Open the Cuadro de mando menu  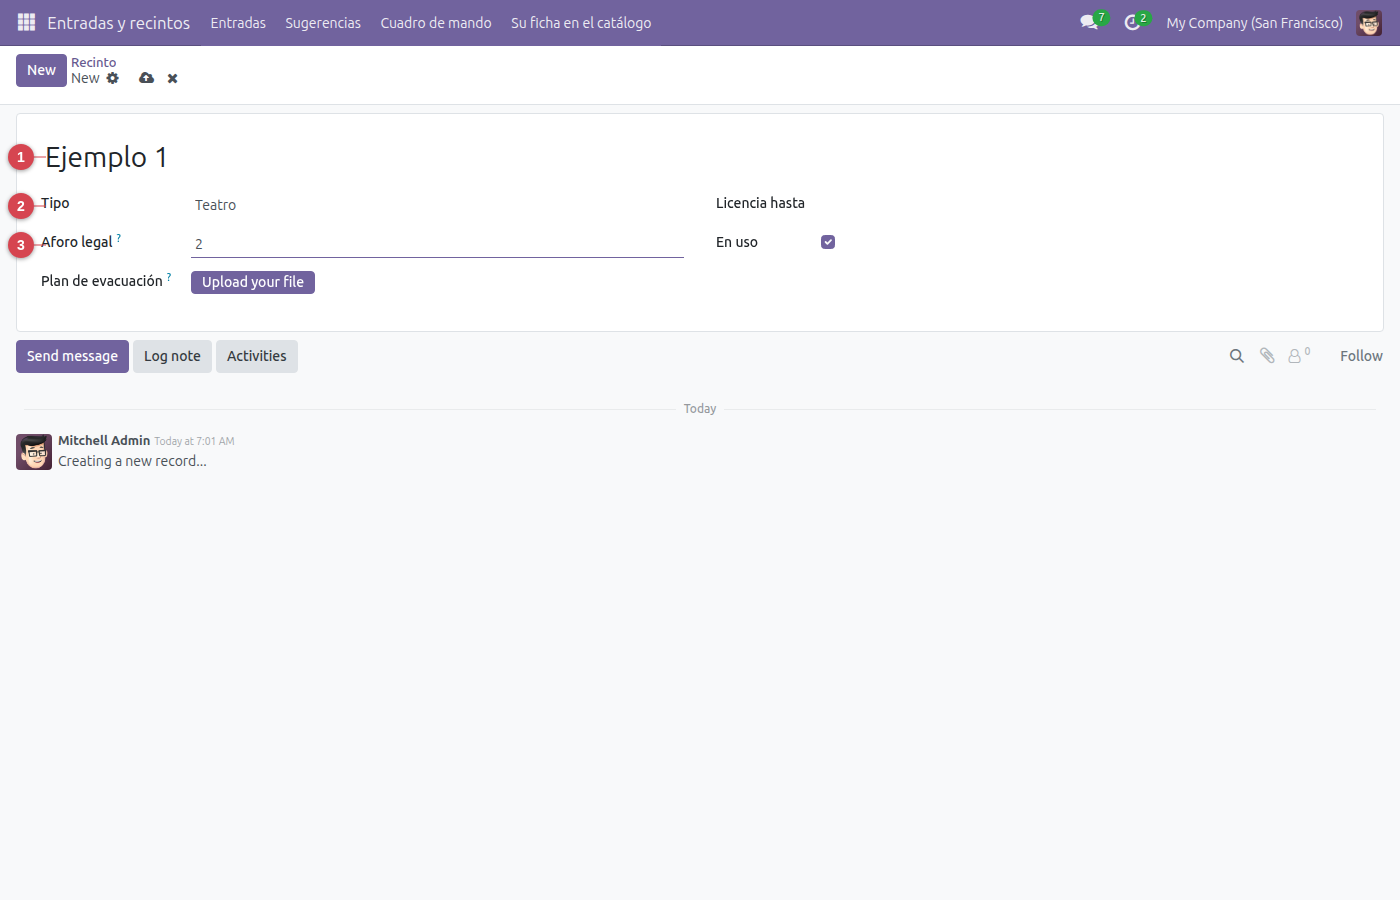click(436, 22)
